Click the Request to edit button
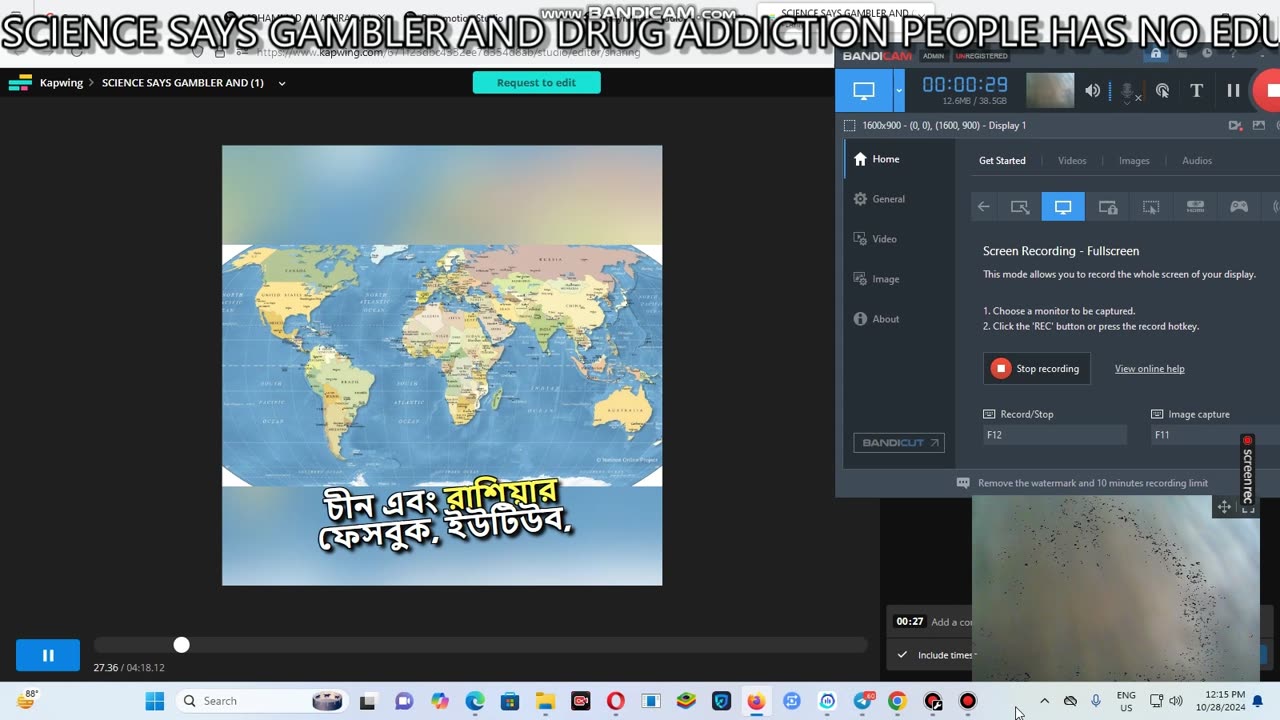This screenshot has height=720, width=1280. tap(536, 82)
